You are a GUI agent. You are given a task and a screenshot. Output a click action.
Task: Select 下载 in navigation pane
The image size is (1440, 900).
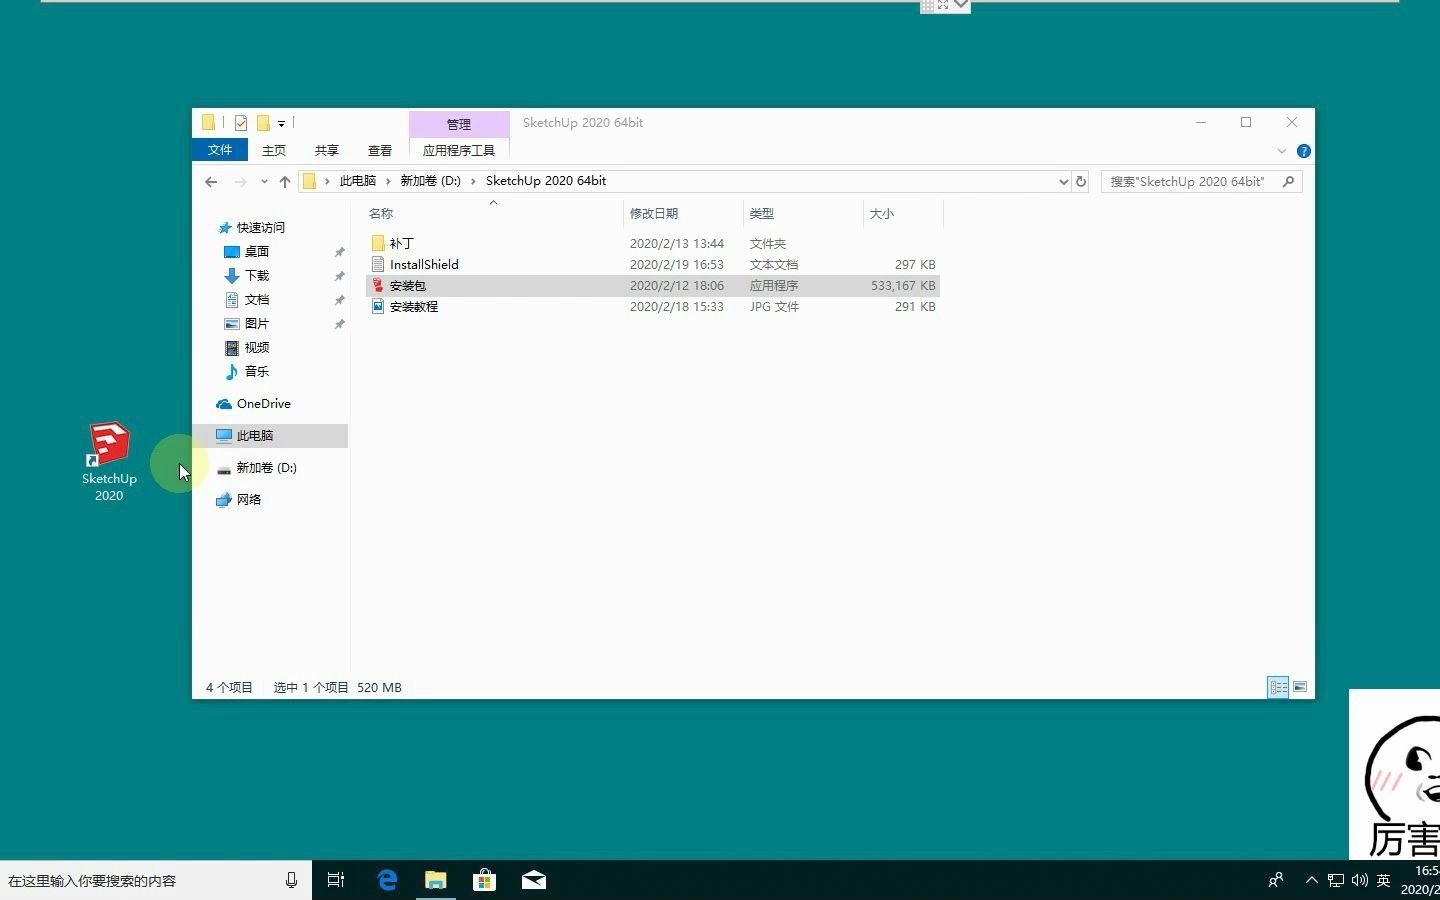point(257,275)
